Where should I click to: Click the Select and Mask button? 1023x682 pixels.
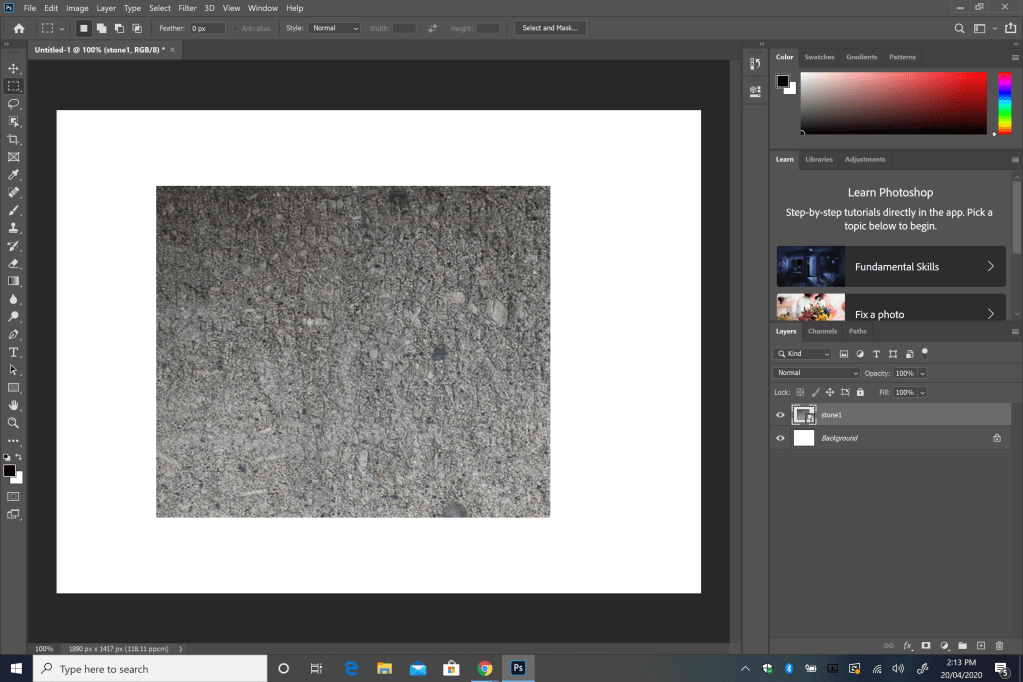tap(550, 28)
